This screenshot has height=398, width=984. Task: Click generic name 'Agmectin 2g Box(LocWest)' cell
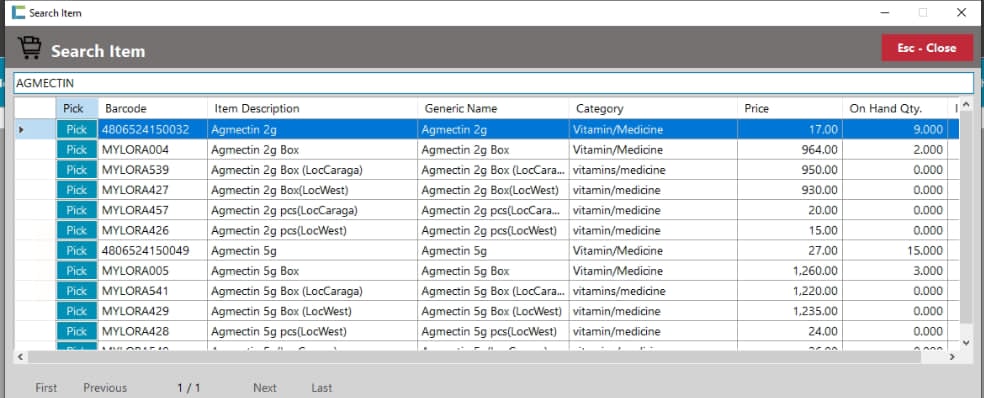coord(493,190)
